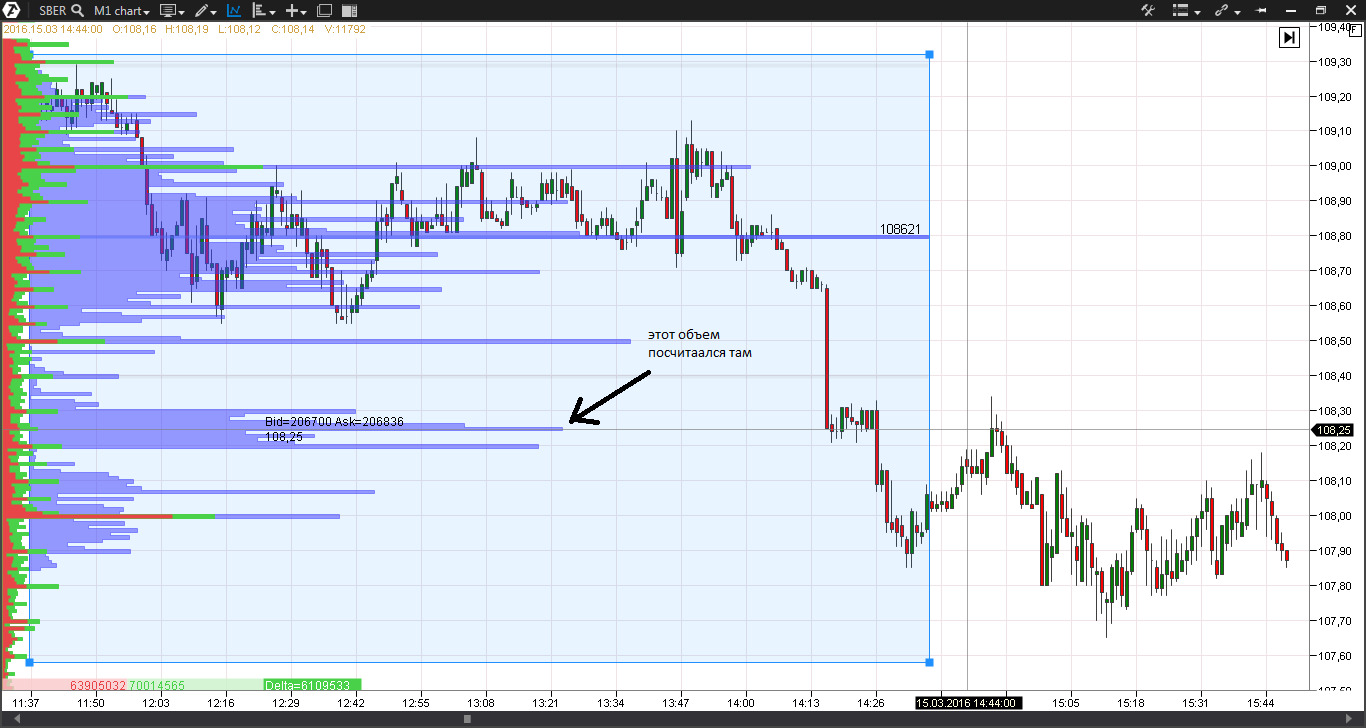Screen dimensions: 1366x728
Task: Expand the link windows dropdown arrow
Action: pos(1237,11)
